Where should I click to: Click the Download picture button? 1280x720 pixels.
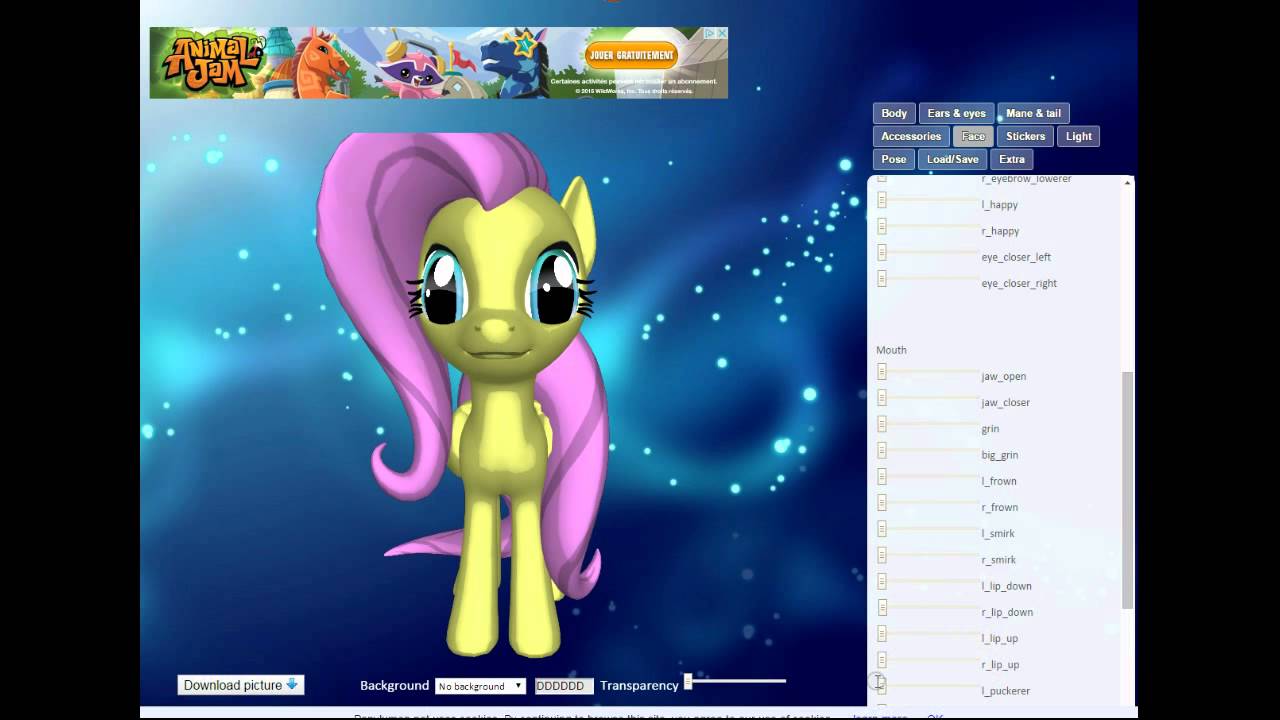click(241, 685)
